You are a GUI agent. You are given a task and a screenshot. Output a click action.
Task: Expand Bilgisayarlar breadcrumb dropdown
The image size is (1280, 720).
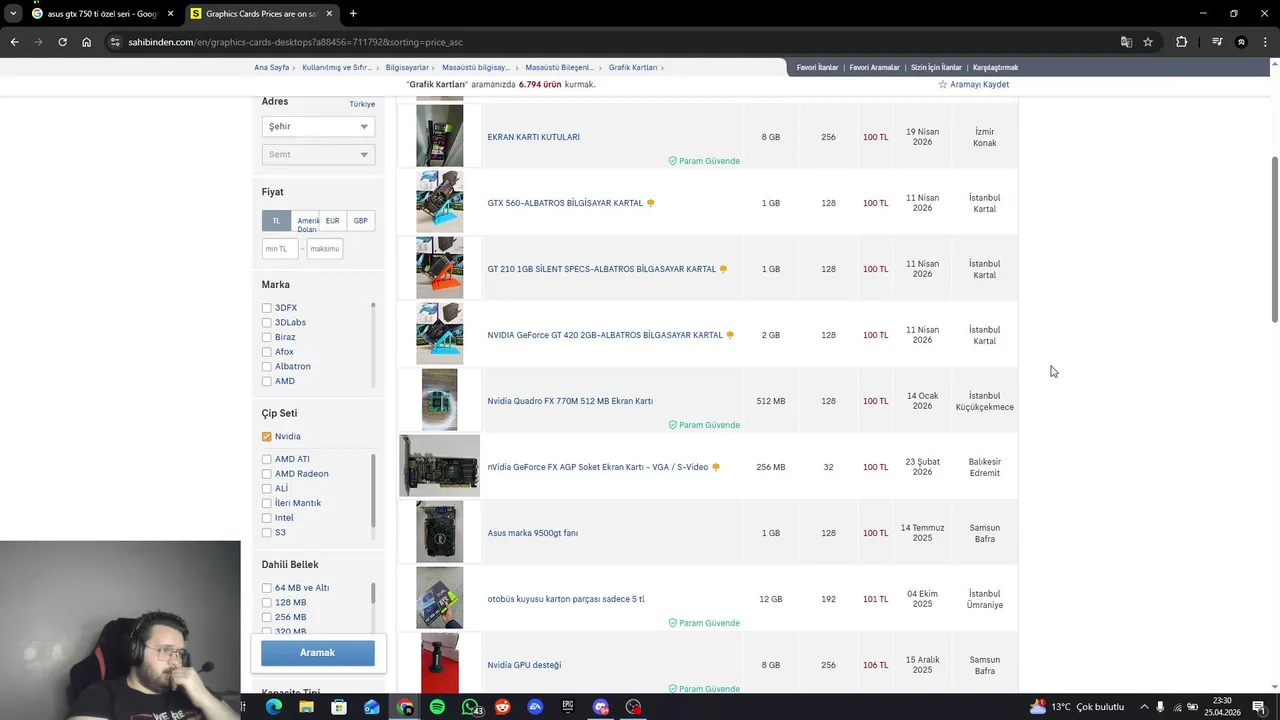click(x=434, y=67)
